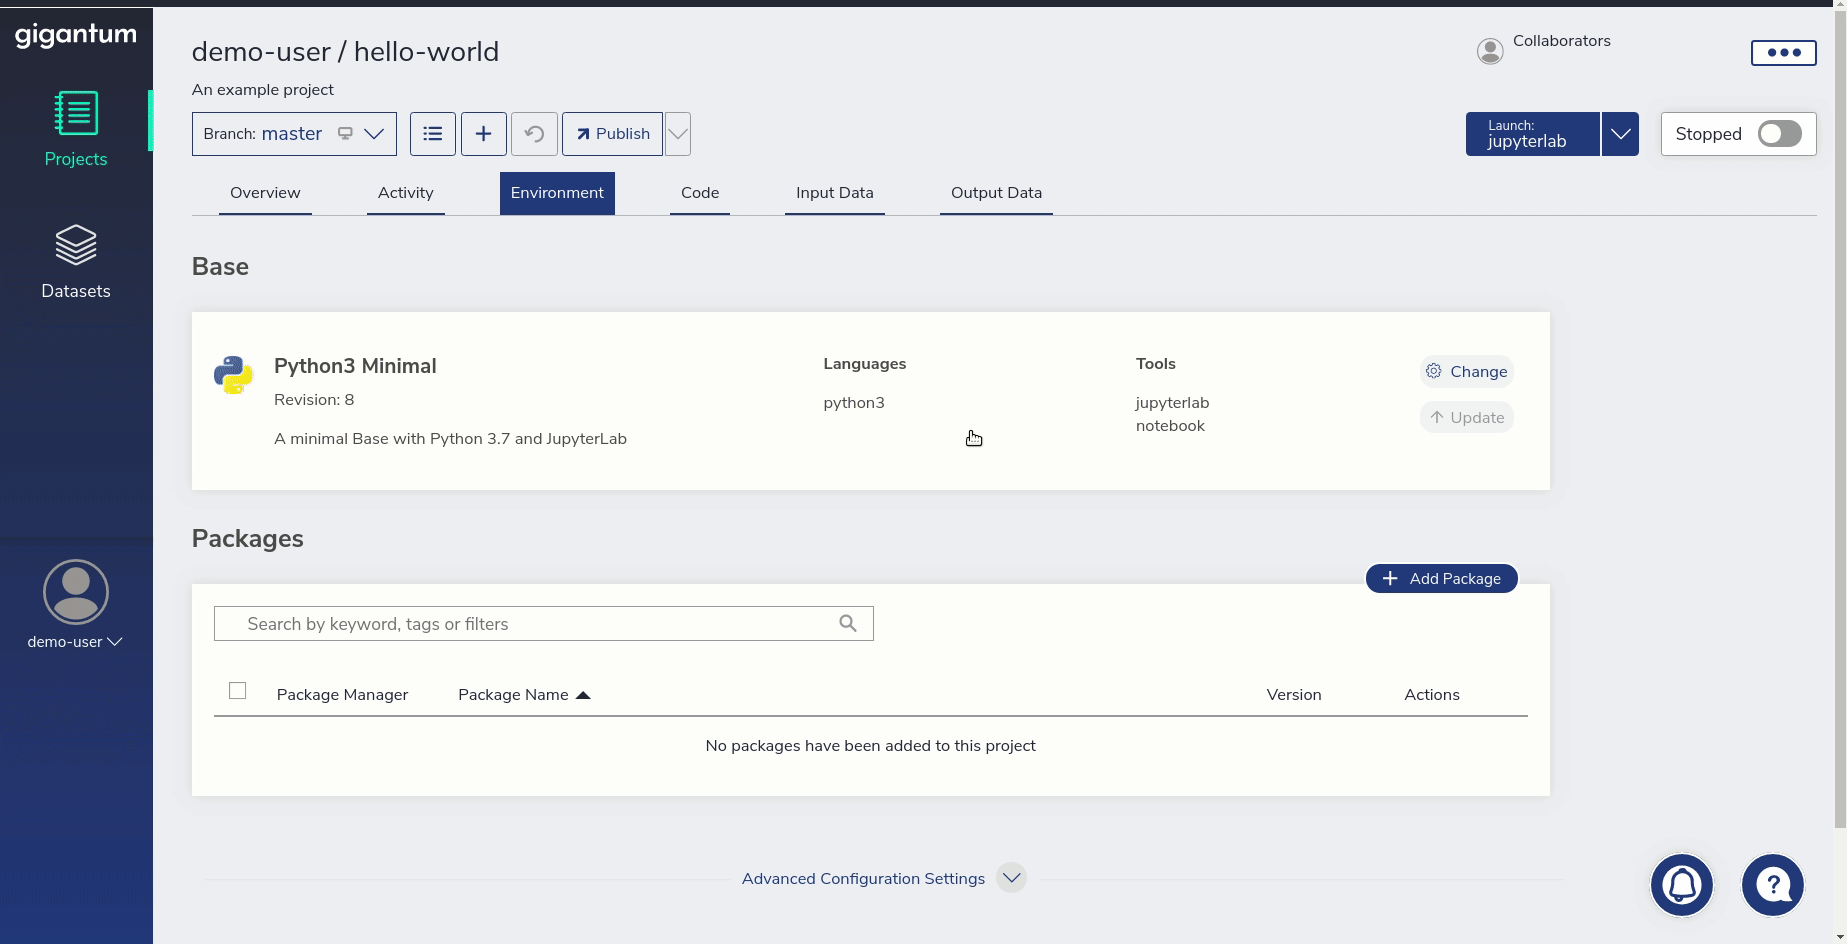The image size is (1847, 944).
Task: Click the base description mentioning Python 3.7
Action: coord(450,439)
